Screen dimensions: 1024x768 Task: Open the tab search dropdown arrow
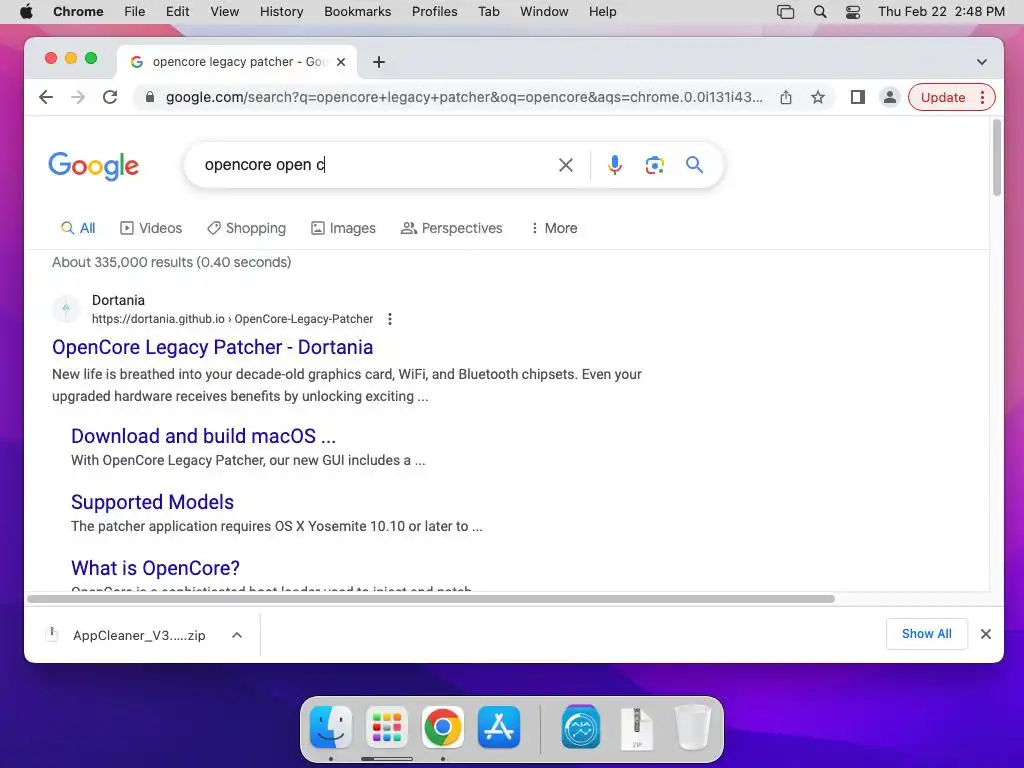[x=982, y=62]
